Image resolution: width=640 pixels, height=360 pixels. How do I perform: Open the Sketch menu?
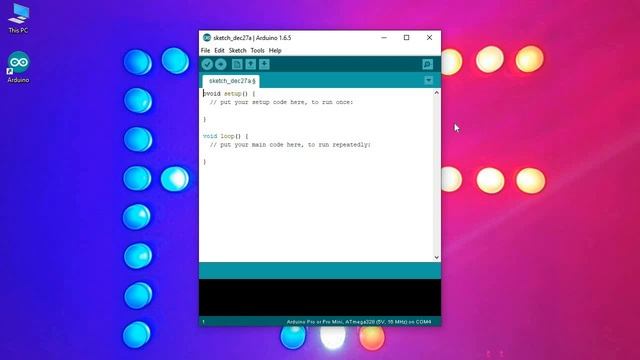click(x=238, y=51)
